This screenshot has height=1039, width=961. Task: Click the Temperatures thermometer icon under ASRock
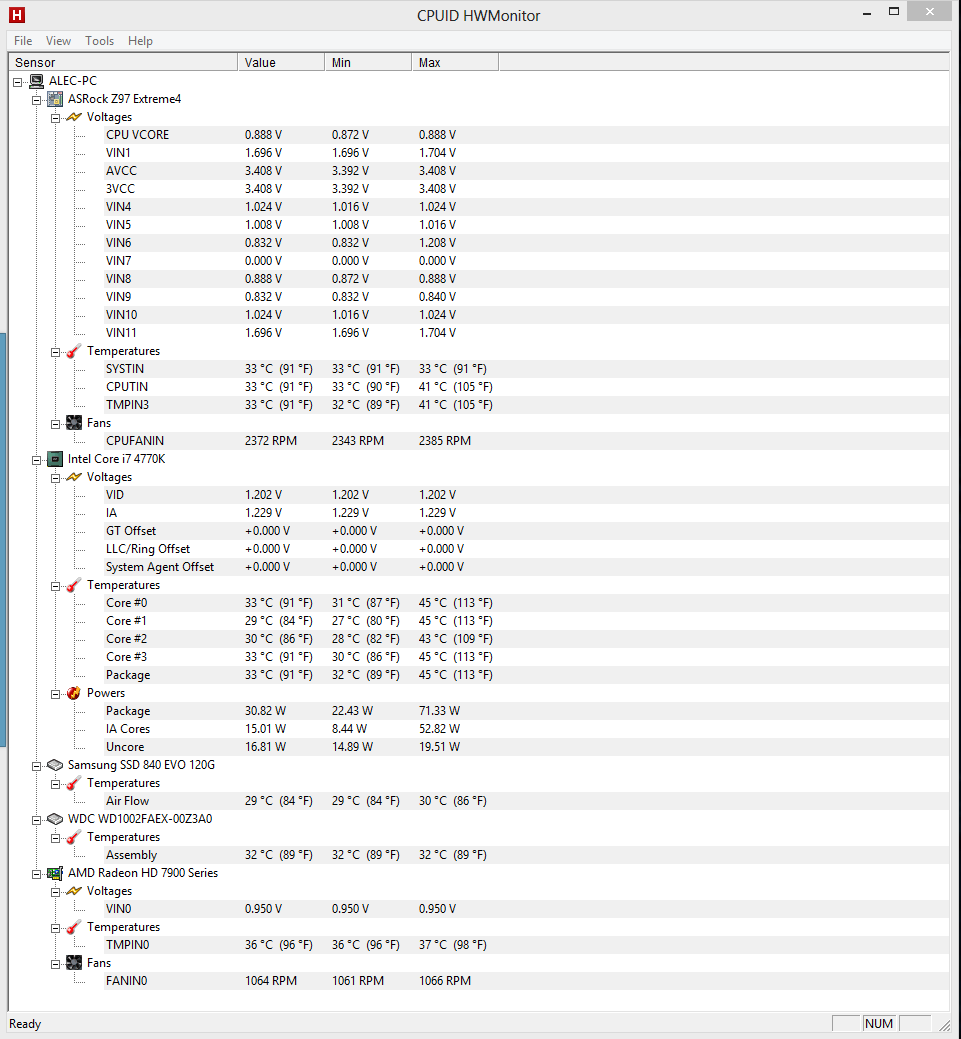pos(74,351)
